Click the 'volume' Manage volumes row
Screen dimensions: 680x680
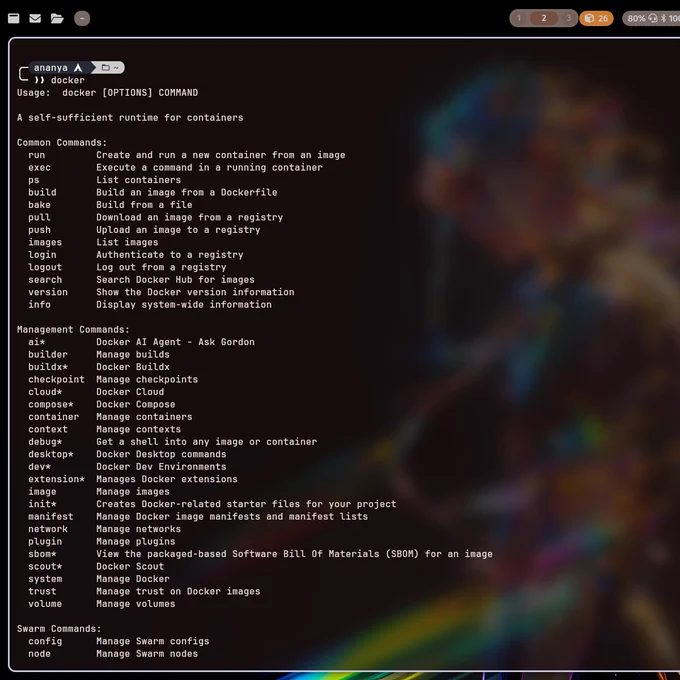tap(102, 604)
